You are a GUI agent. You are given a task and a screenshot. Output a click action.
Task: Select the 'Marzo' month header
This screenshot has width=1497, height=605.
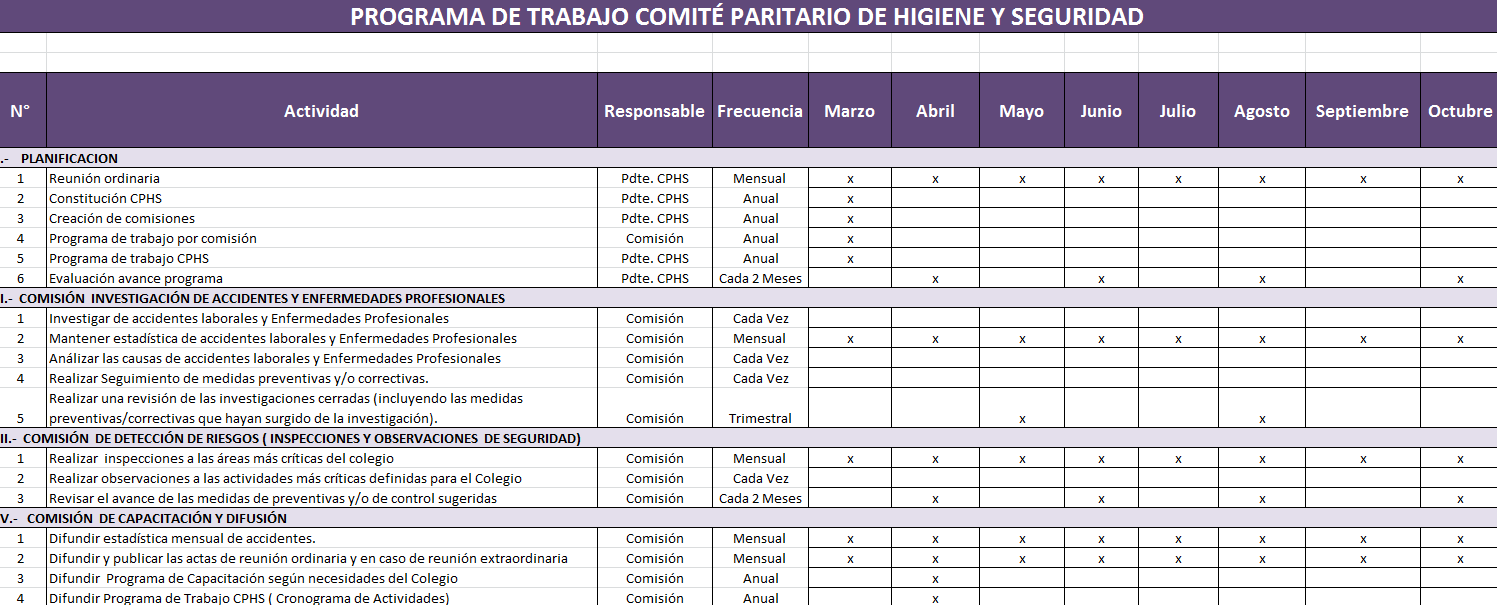[849, 111]
